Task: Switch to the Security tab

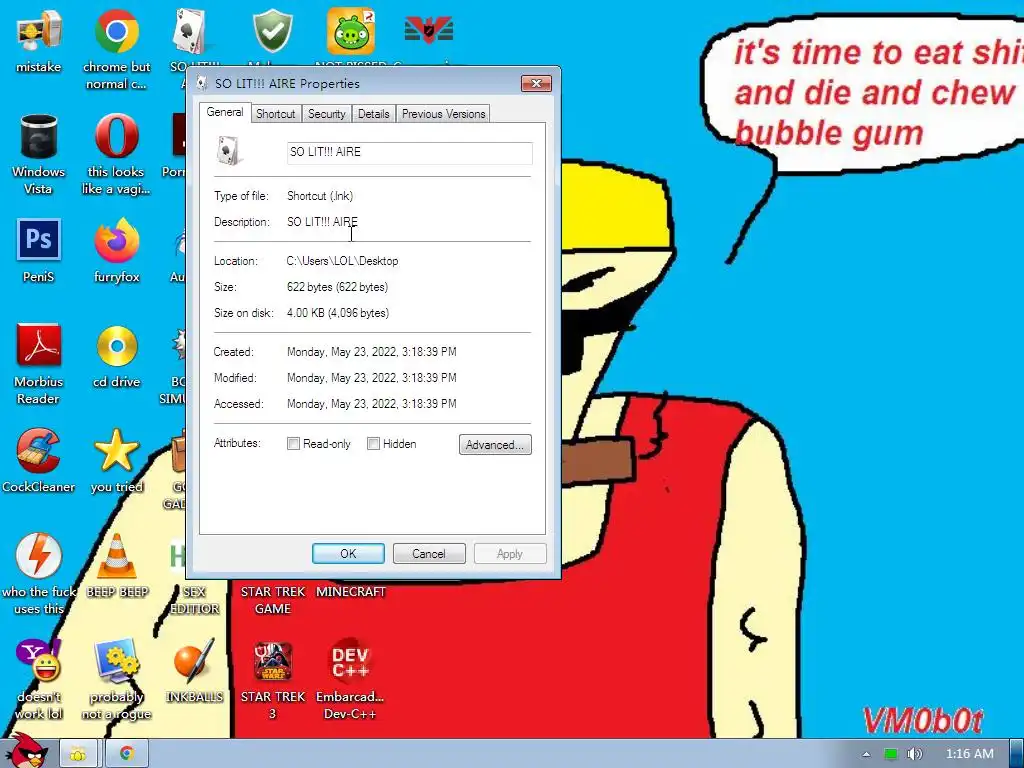Action: pyautogui.click(x=326, y=114)
